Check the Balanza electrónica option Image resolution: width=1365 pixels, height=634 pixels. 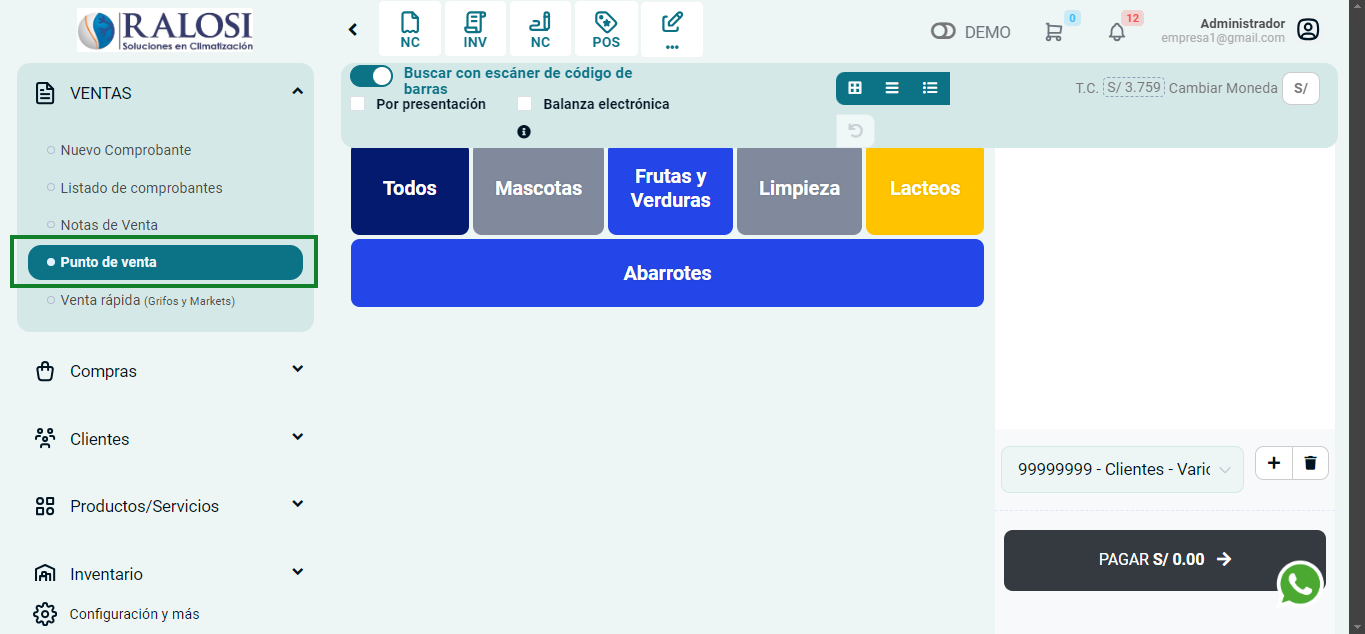524,103
